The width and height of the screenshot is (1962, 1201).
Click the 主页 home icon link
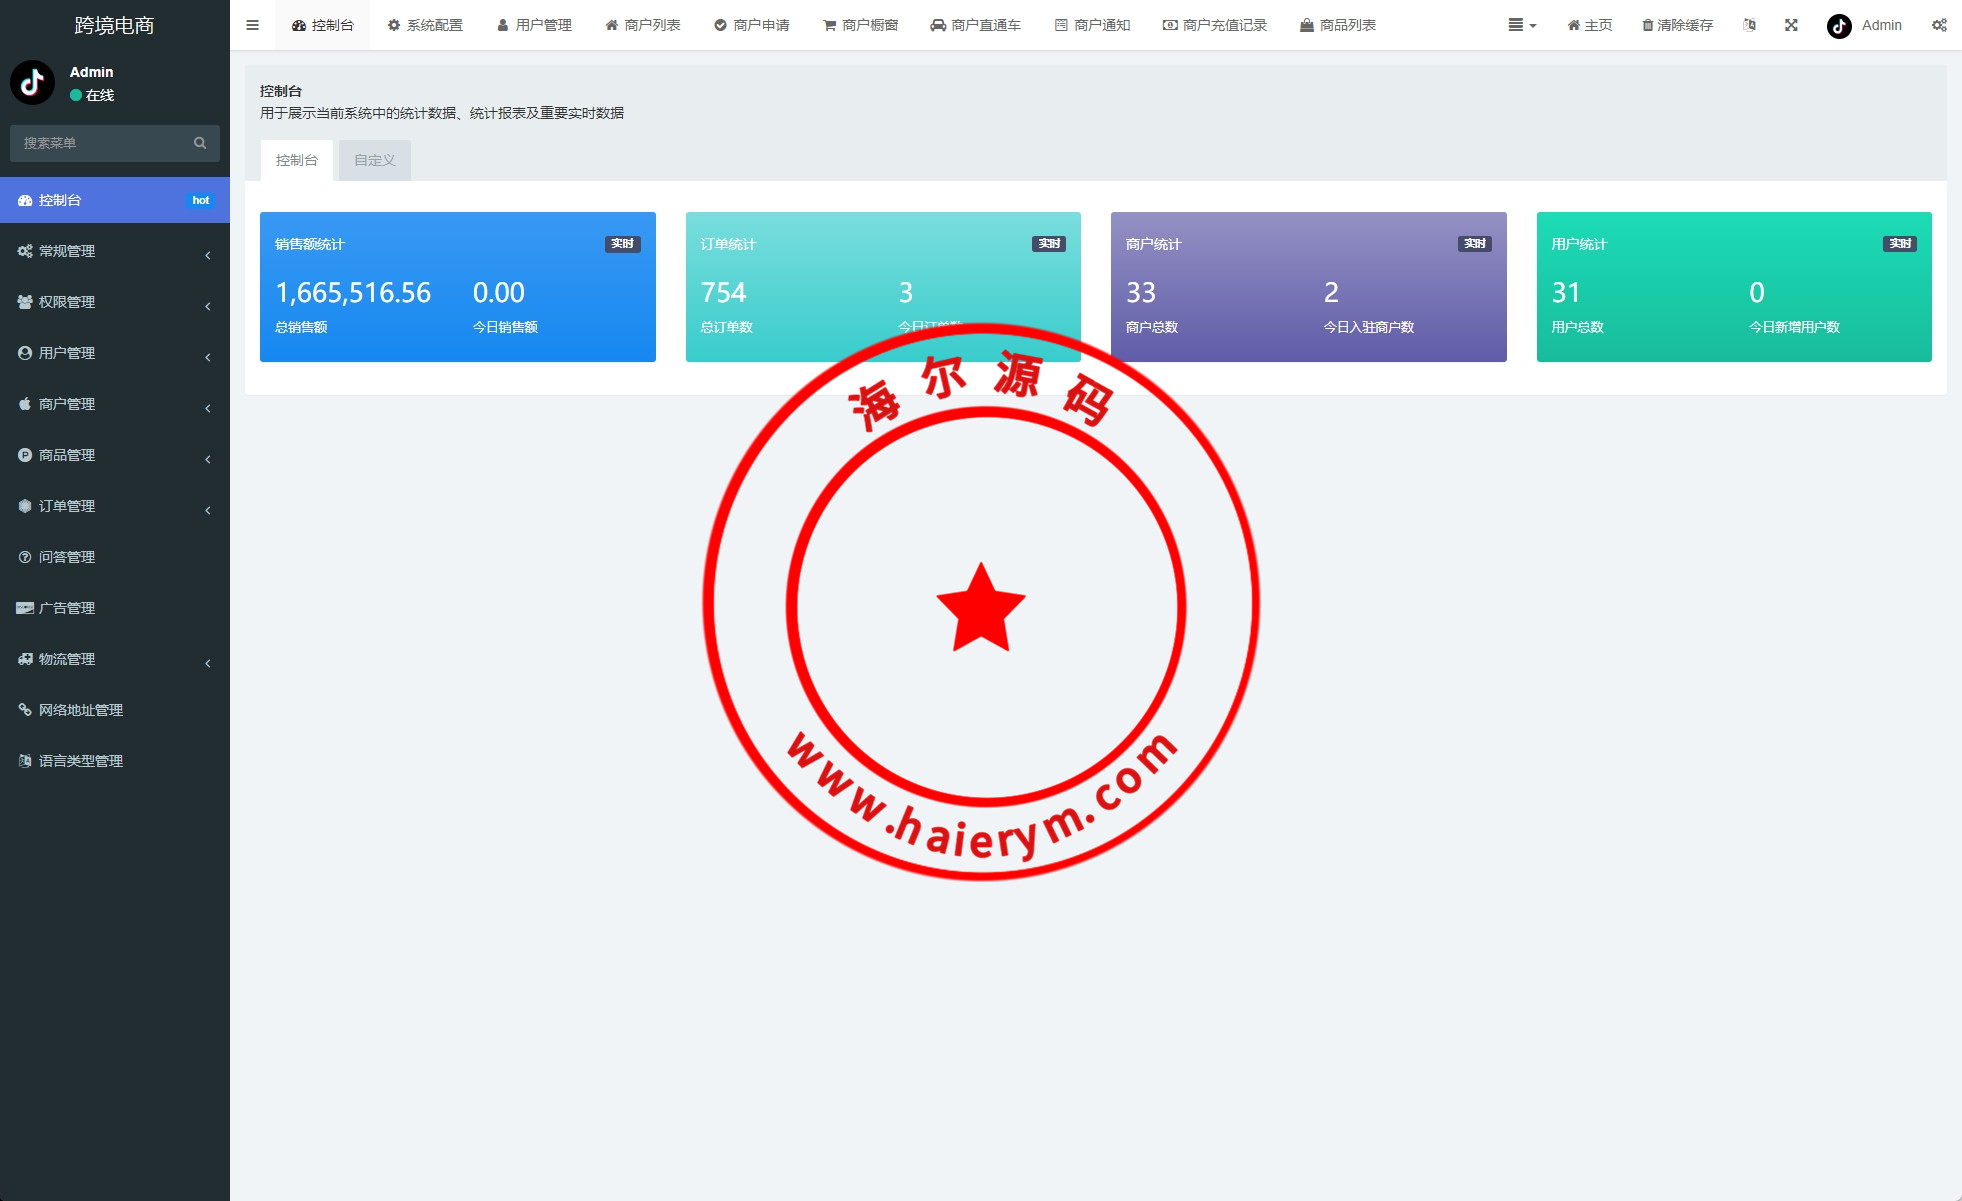pyautogui.click(x=1589, y=25)
